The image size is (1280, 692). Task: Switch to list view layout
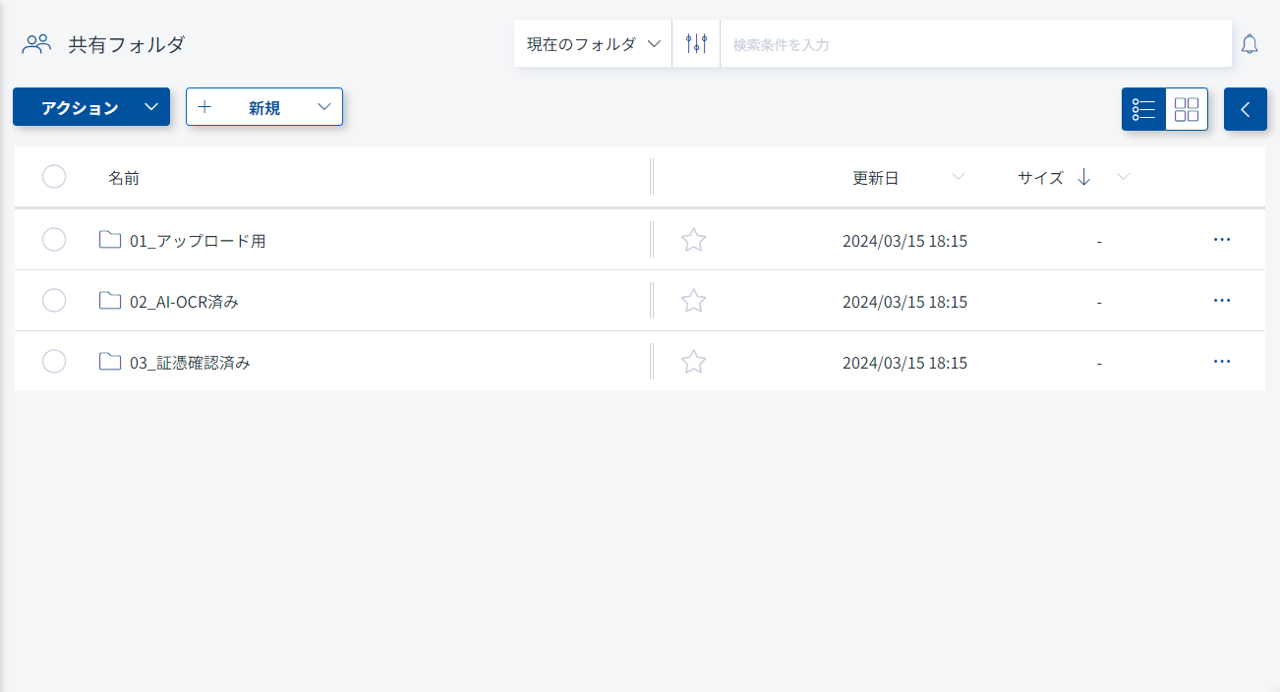click(x=1144, y=109)
